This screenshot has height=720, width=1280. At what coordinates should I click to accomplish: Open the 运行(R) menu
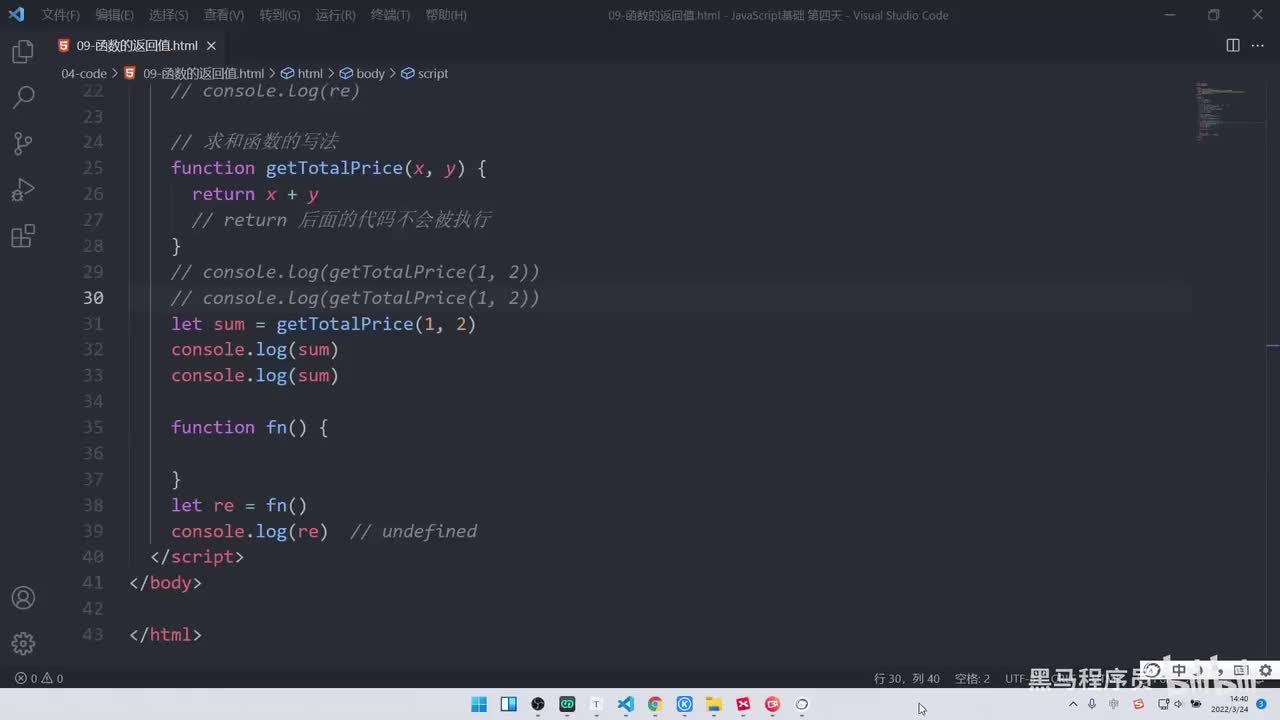click(335, 15)
